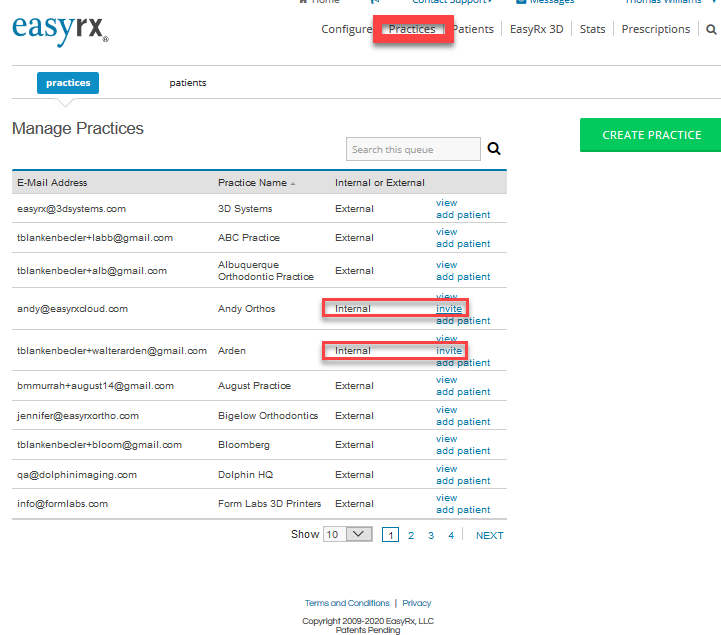Click email qa@dolphinimaging.com

(x=77, y=475)
